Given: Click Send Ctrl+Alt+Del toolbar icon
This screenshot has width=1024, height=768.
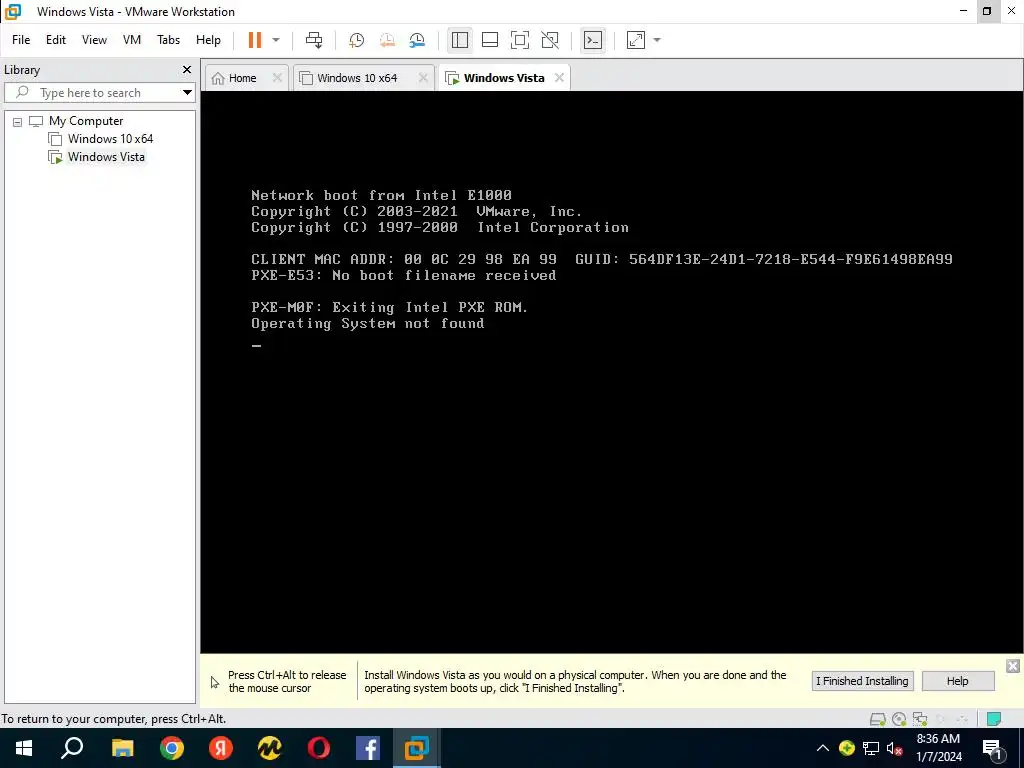Looking at the screenshot, I should [x=314, y=40].
